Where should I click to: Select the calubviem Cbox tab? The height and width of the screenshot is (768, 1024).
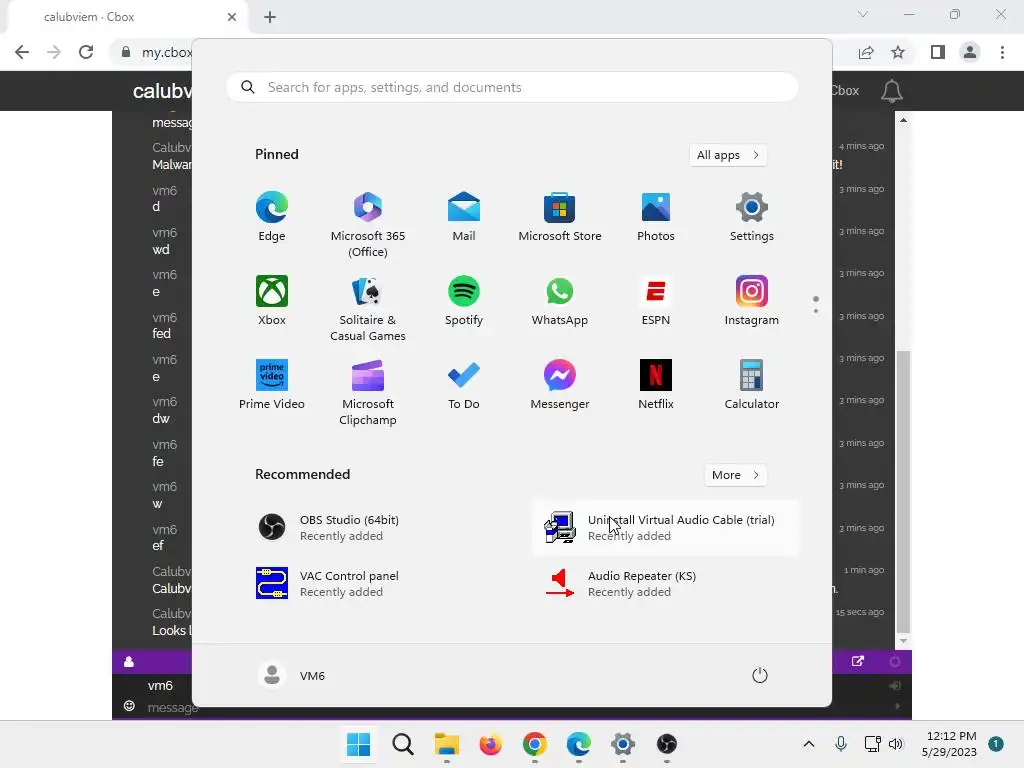[x=127, y=17]
